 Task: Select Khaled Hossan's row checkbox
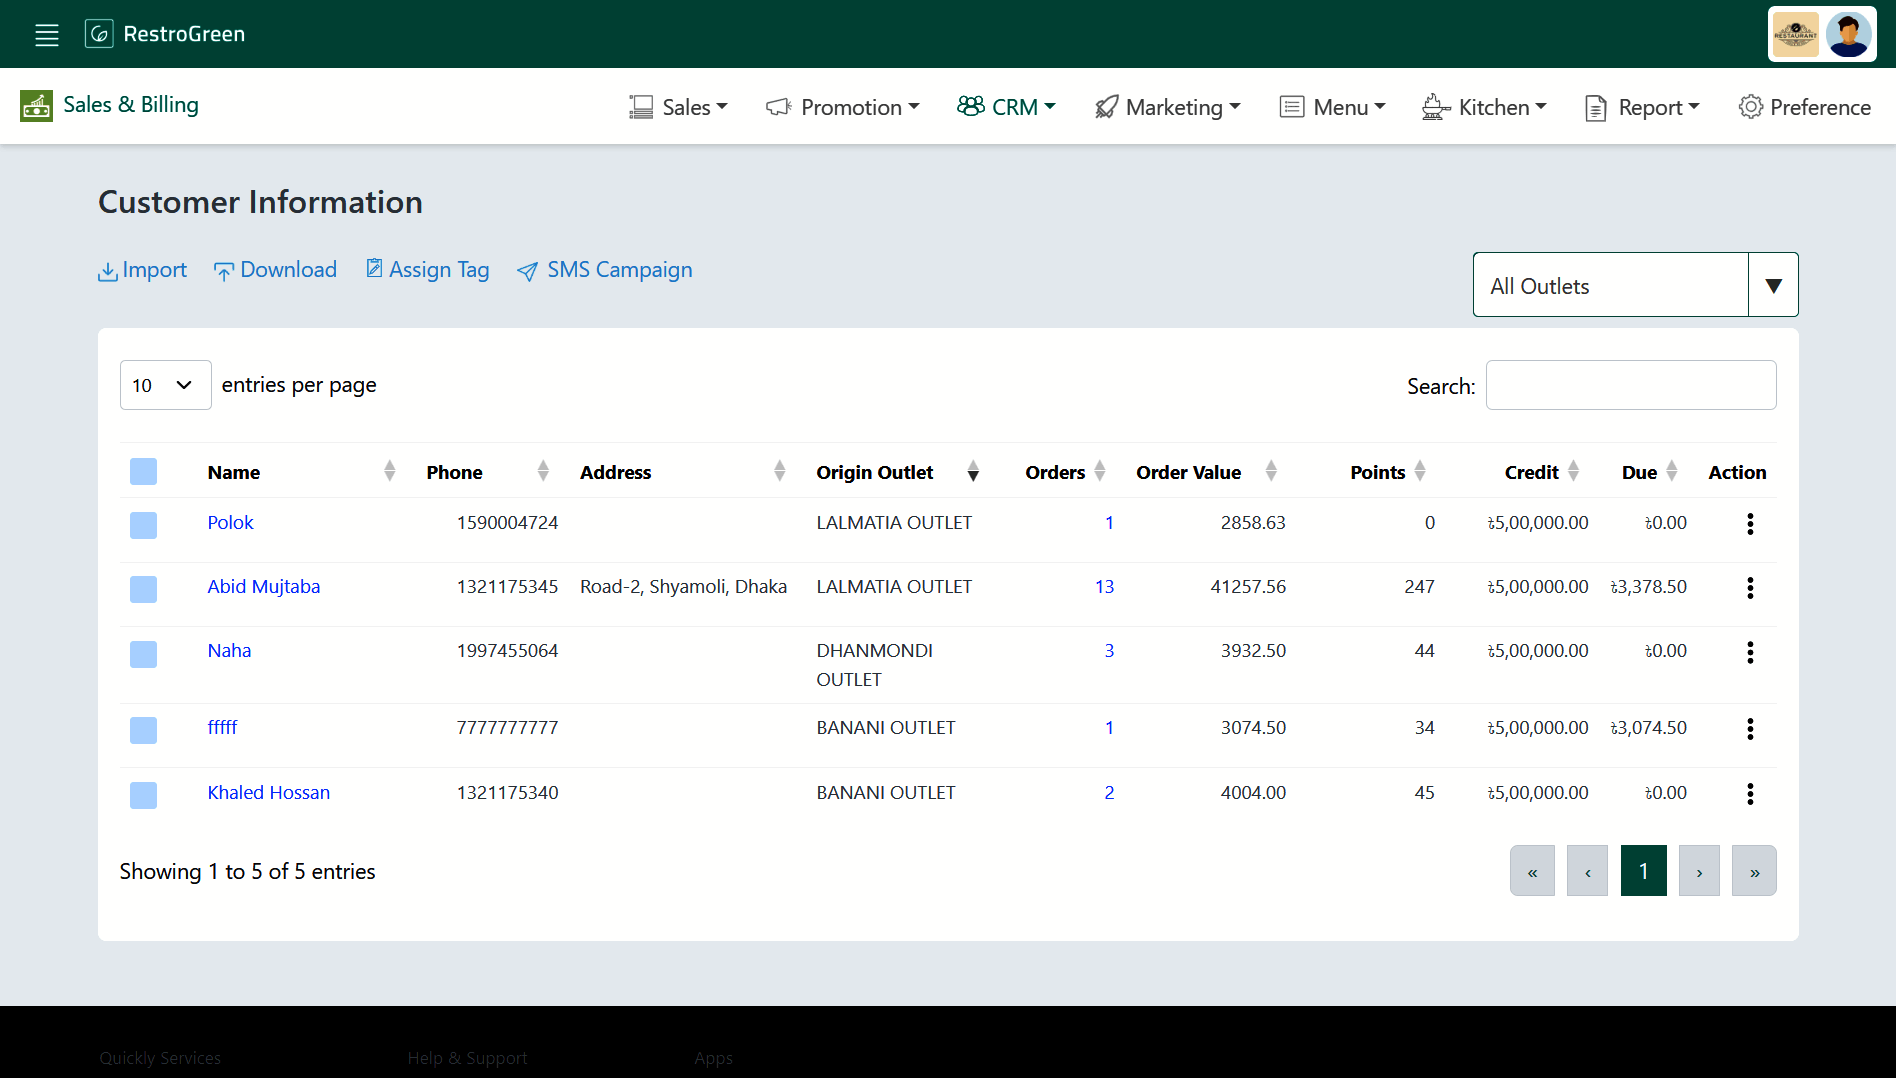click(143, 795)
